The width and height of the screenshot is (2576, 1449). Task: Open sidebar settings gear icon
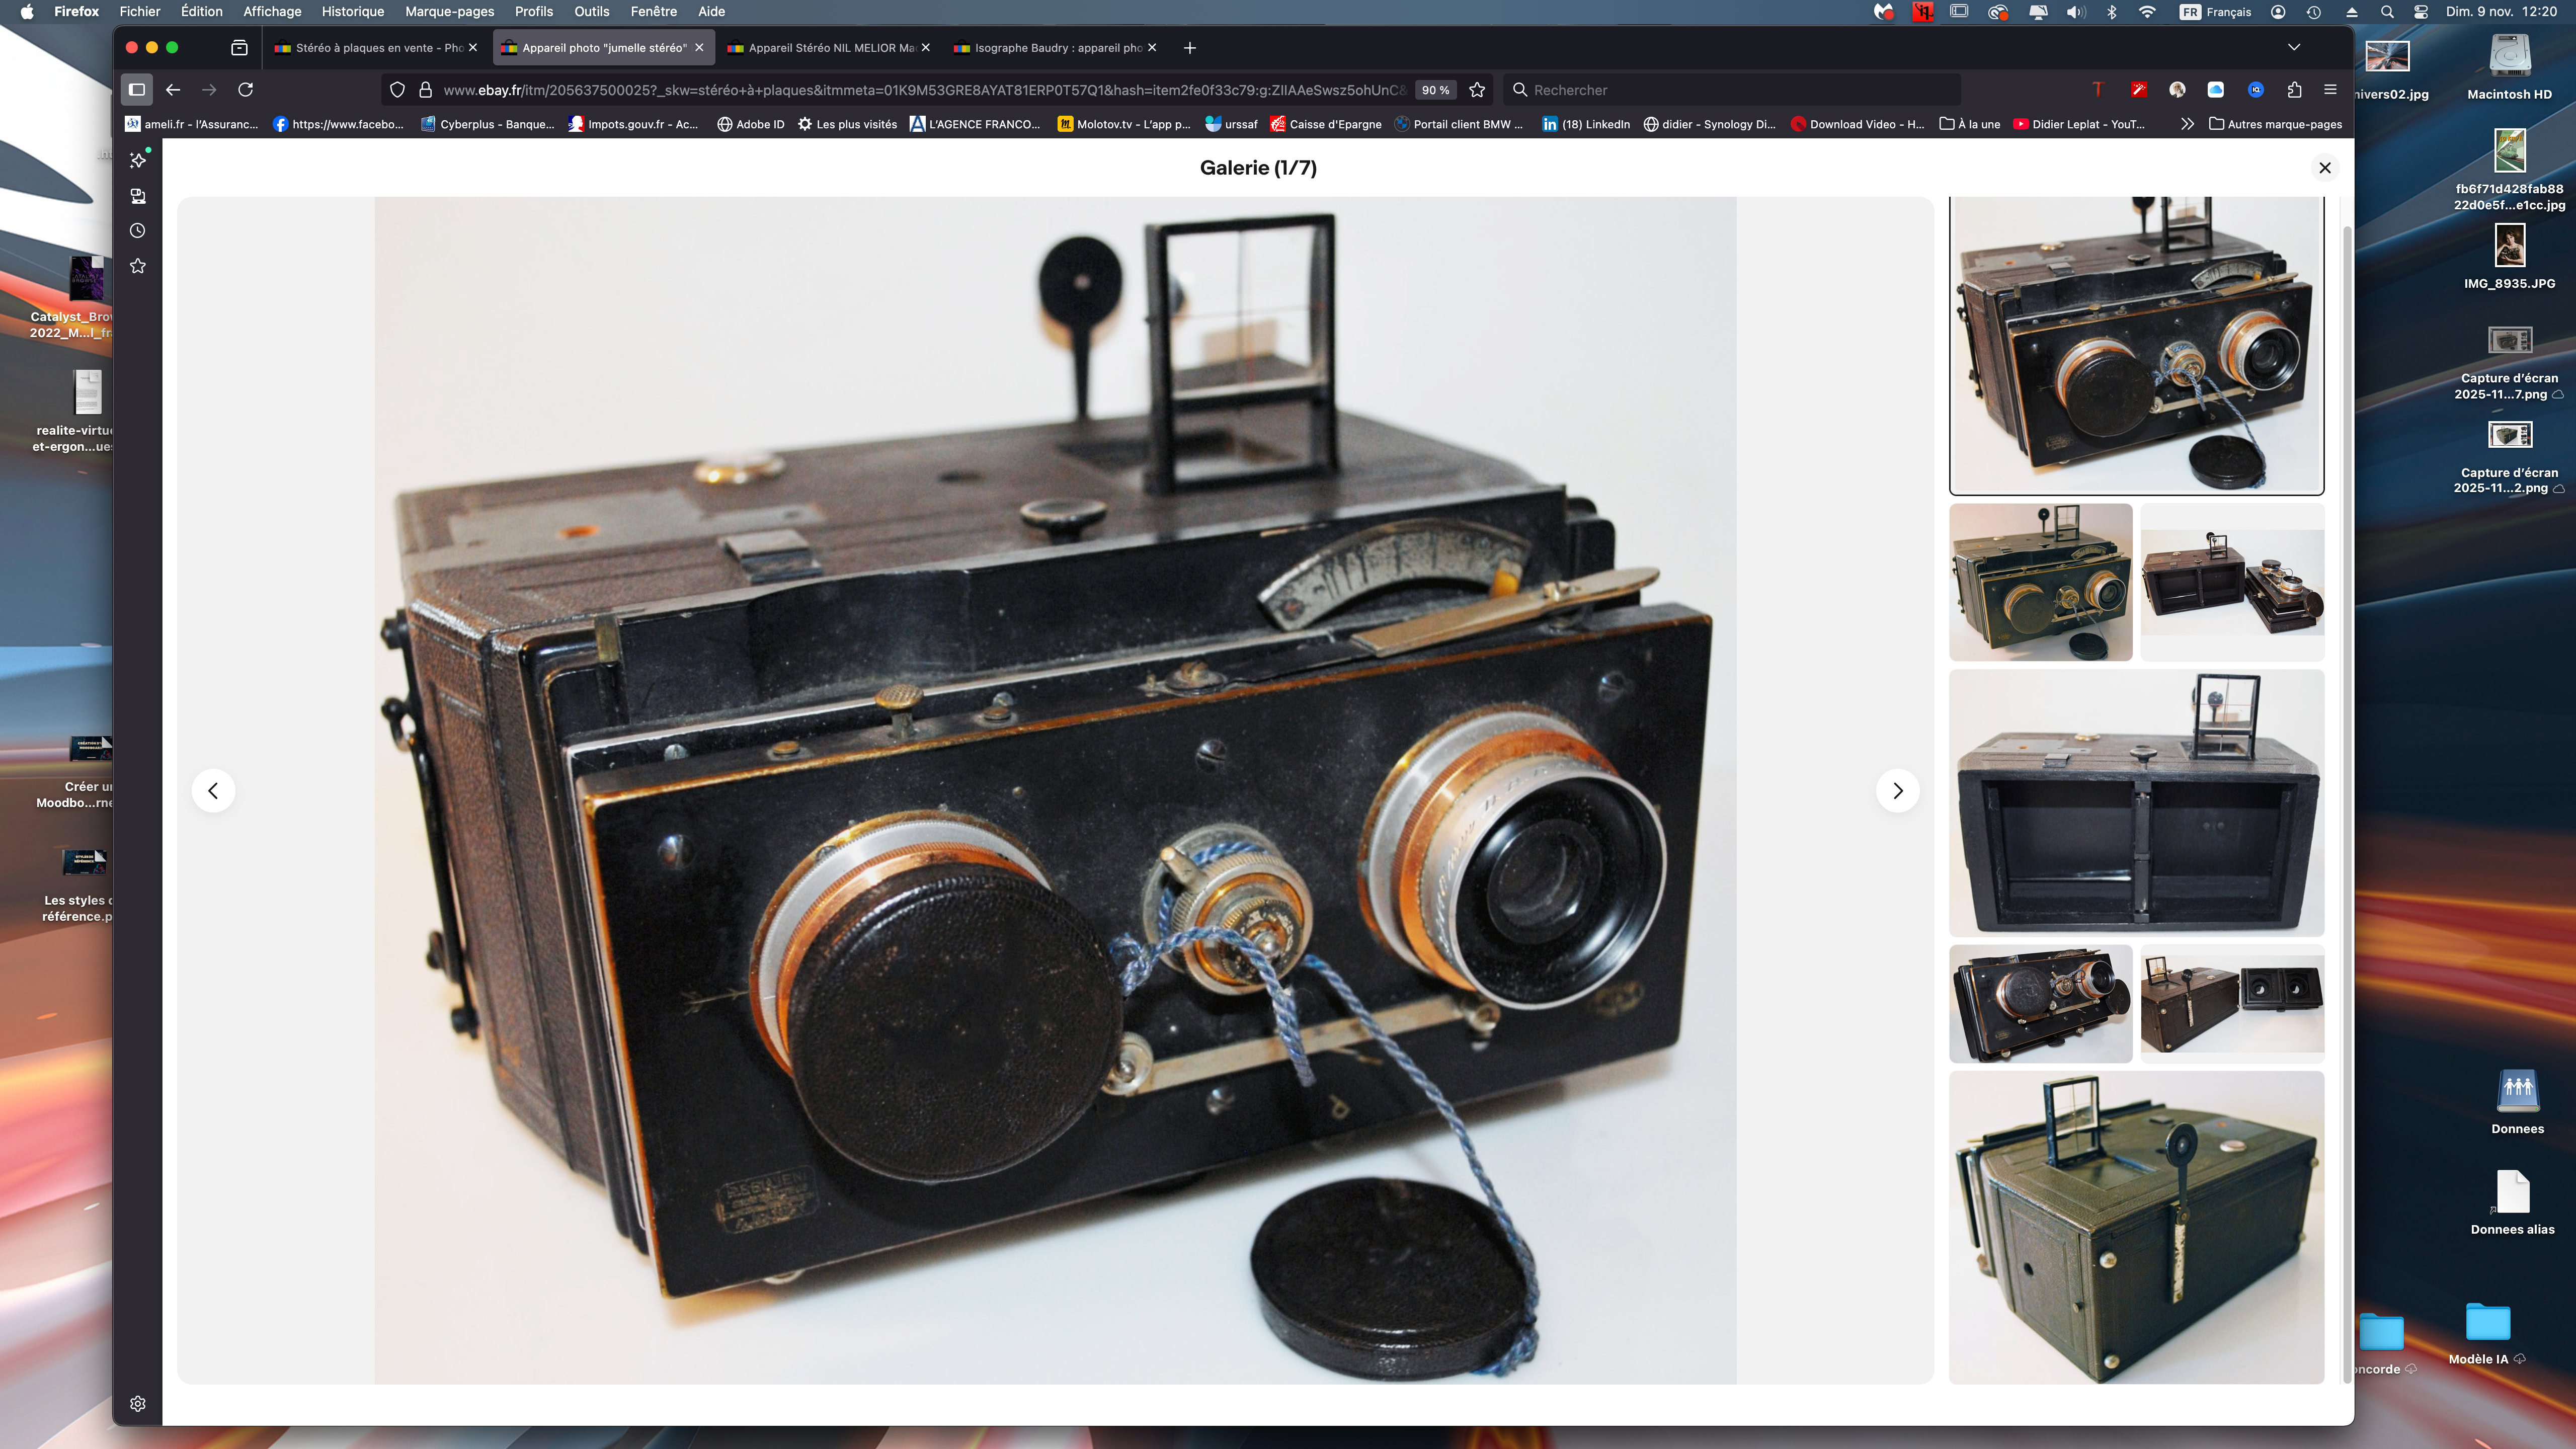coord(138,1403)
